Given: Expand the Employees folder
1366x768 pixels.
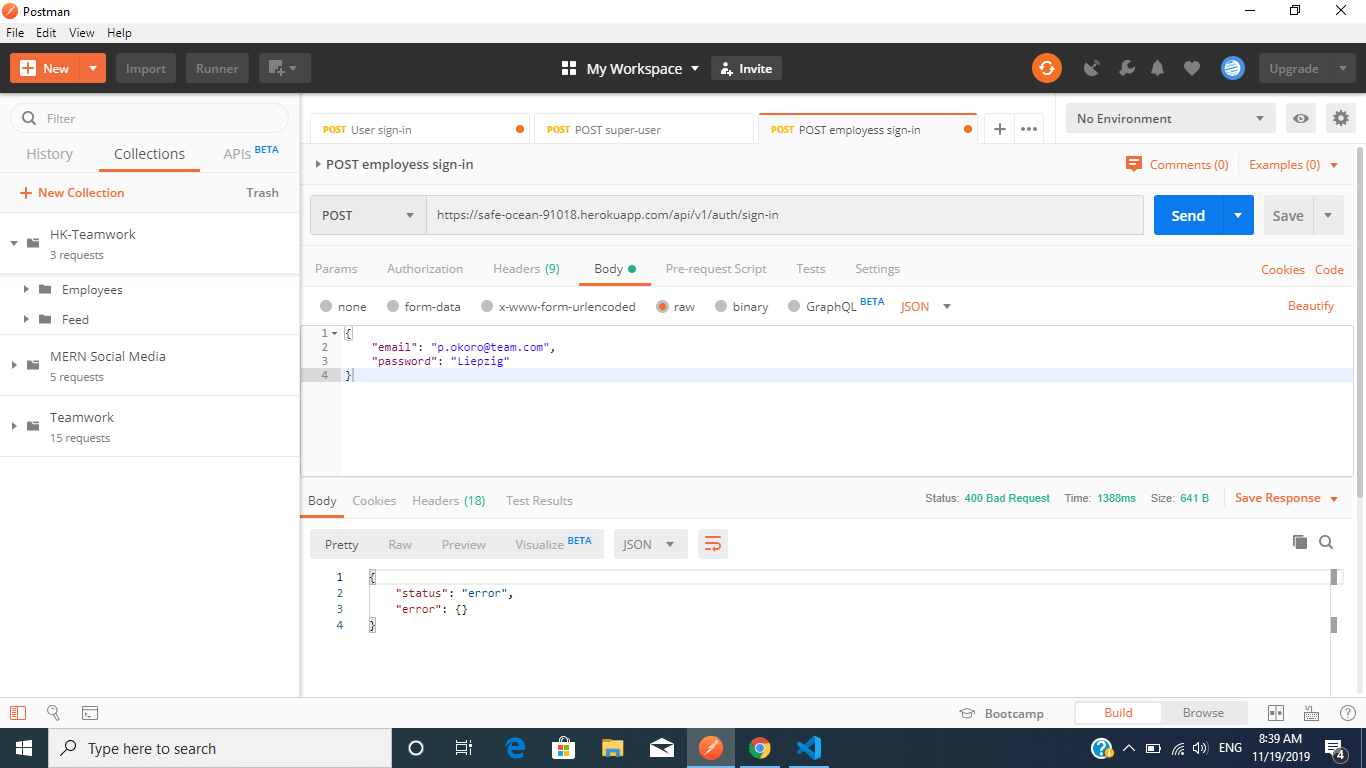Looking at the screenshot, I should tap(26, 289).
